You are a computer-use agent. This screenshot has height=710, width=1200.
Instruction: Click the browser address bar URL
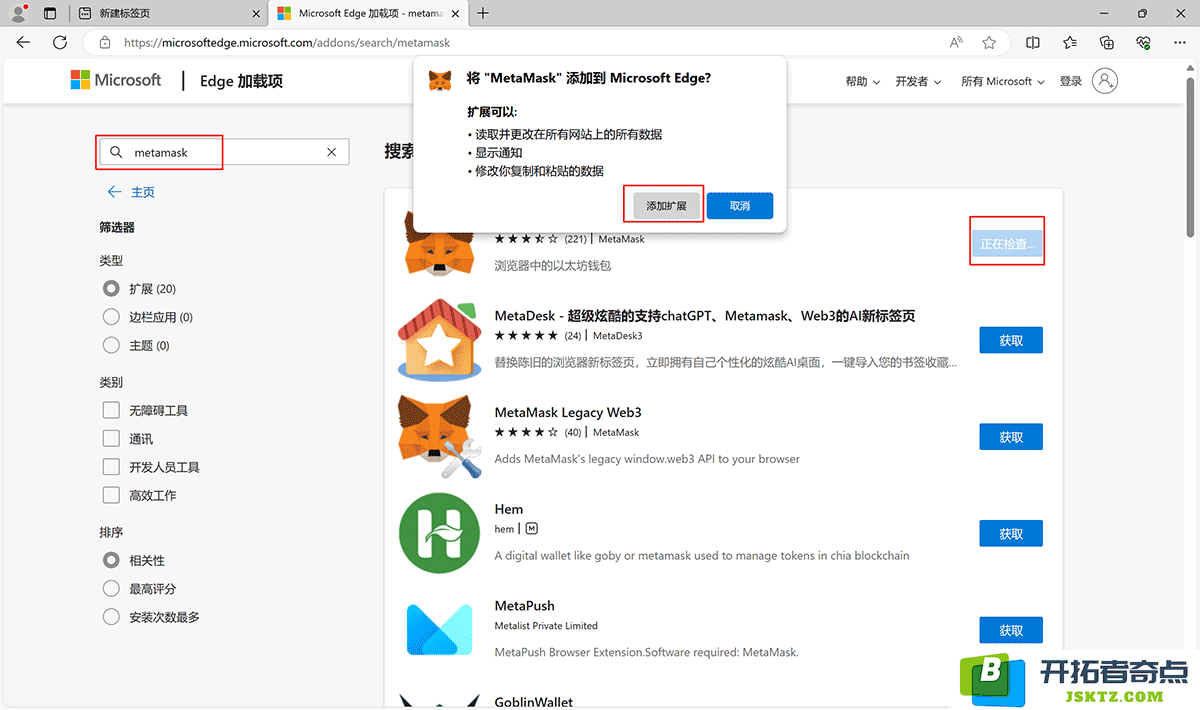pyautogui.click(x=288, y=43)
